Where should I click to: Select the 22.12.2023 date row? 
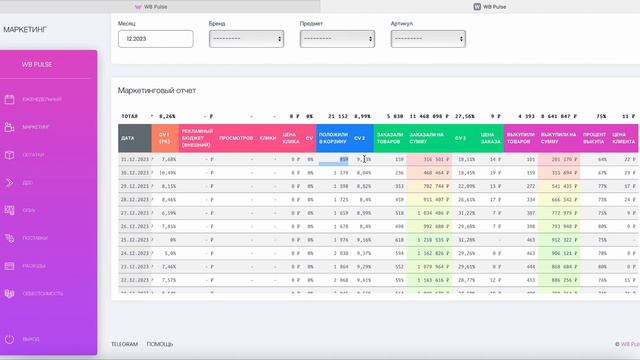point(378,280)
